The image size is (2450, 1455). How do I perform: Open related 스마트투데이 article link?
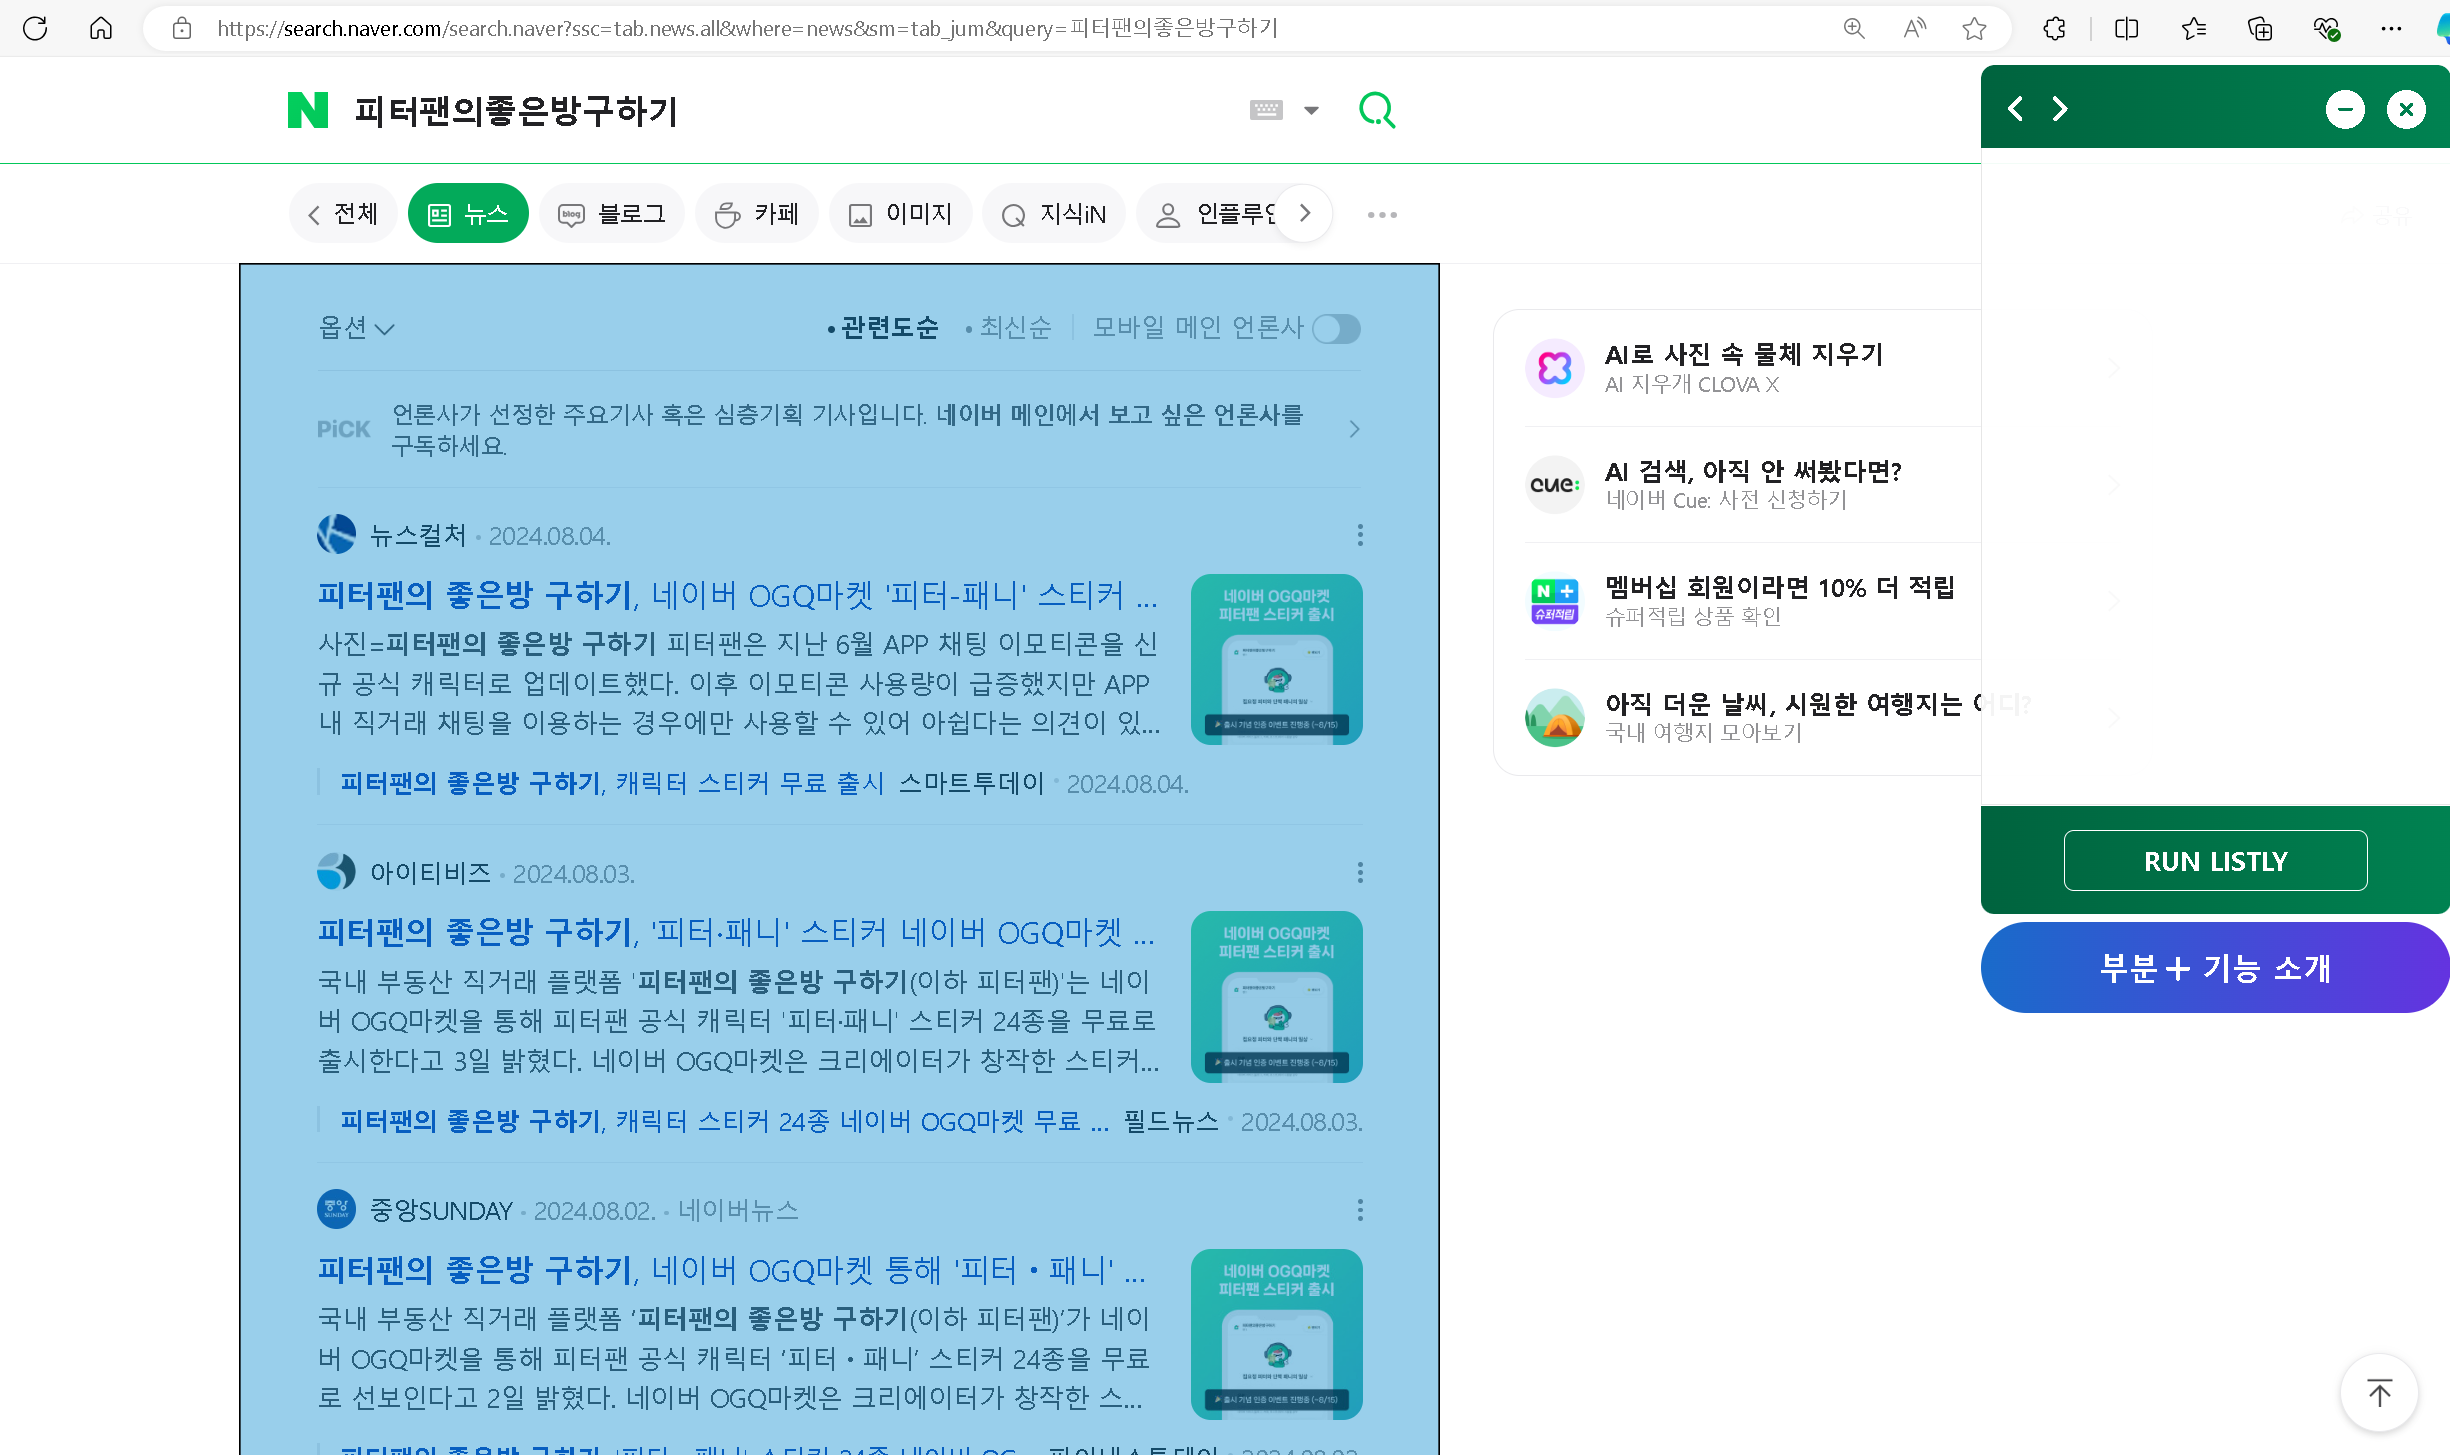(612, 783)
